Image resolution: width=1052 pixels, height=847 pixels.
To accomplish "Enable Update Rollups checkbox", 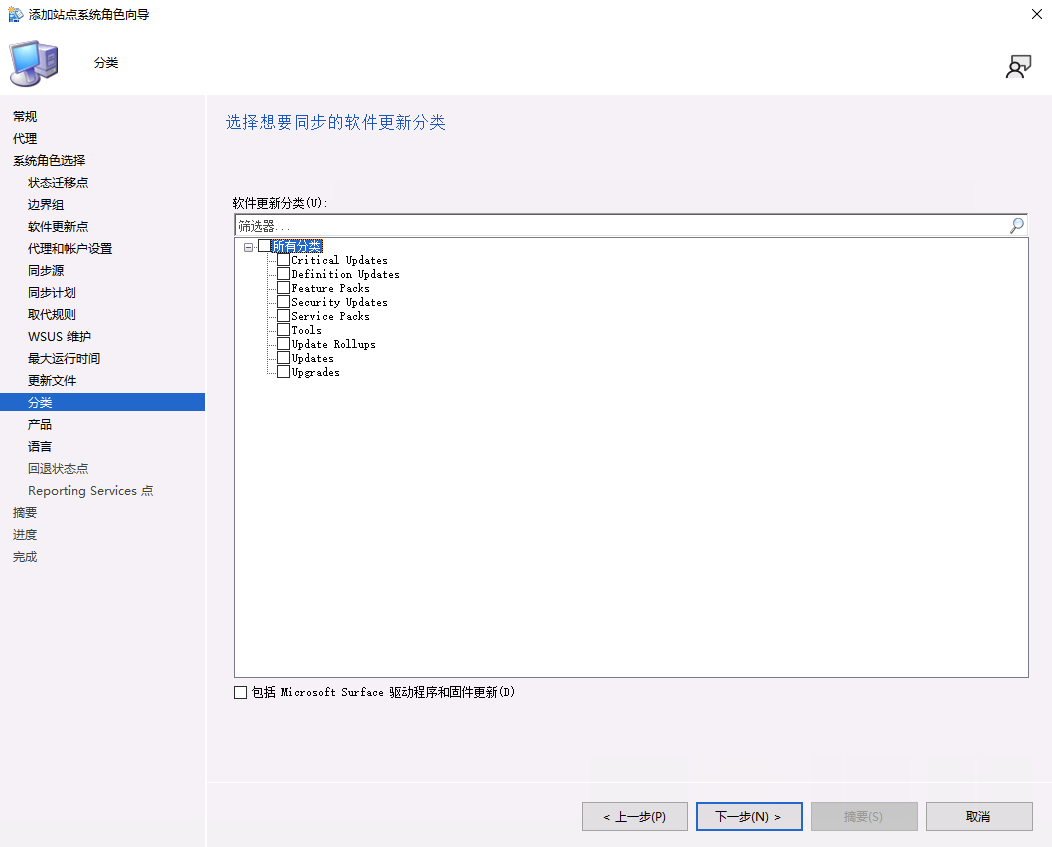I will [284, 344].
